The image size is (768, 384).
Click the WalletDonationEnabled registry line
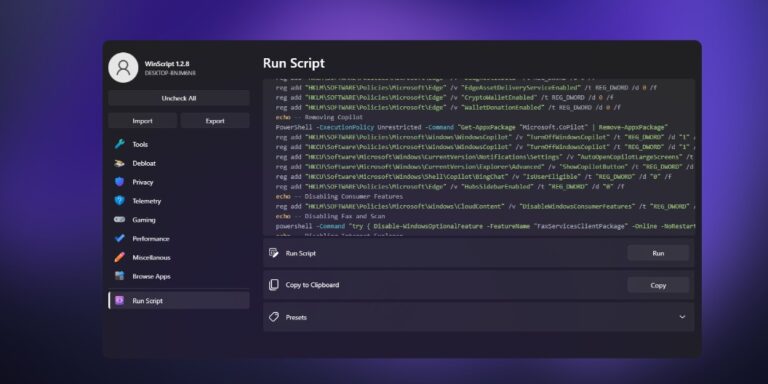[448, 107]
